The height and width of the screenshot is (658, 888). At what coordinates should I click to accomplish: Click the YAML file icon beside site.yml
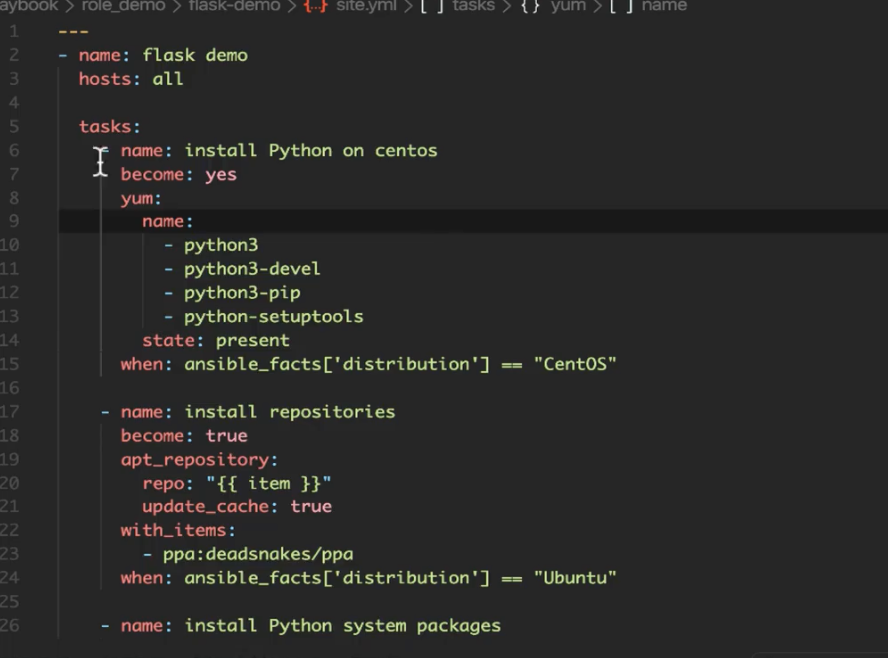pyautogui.click(x=316, y=6)
